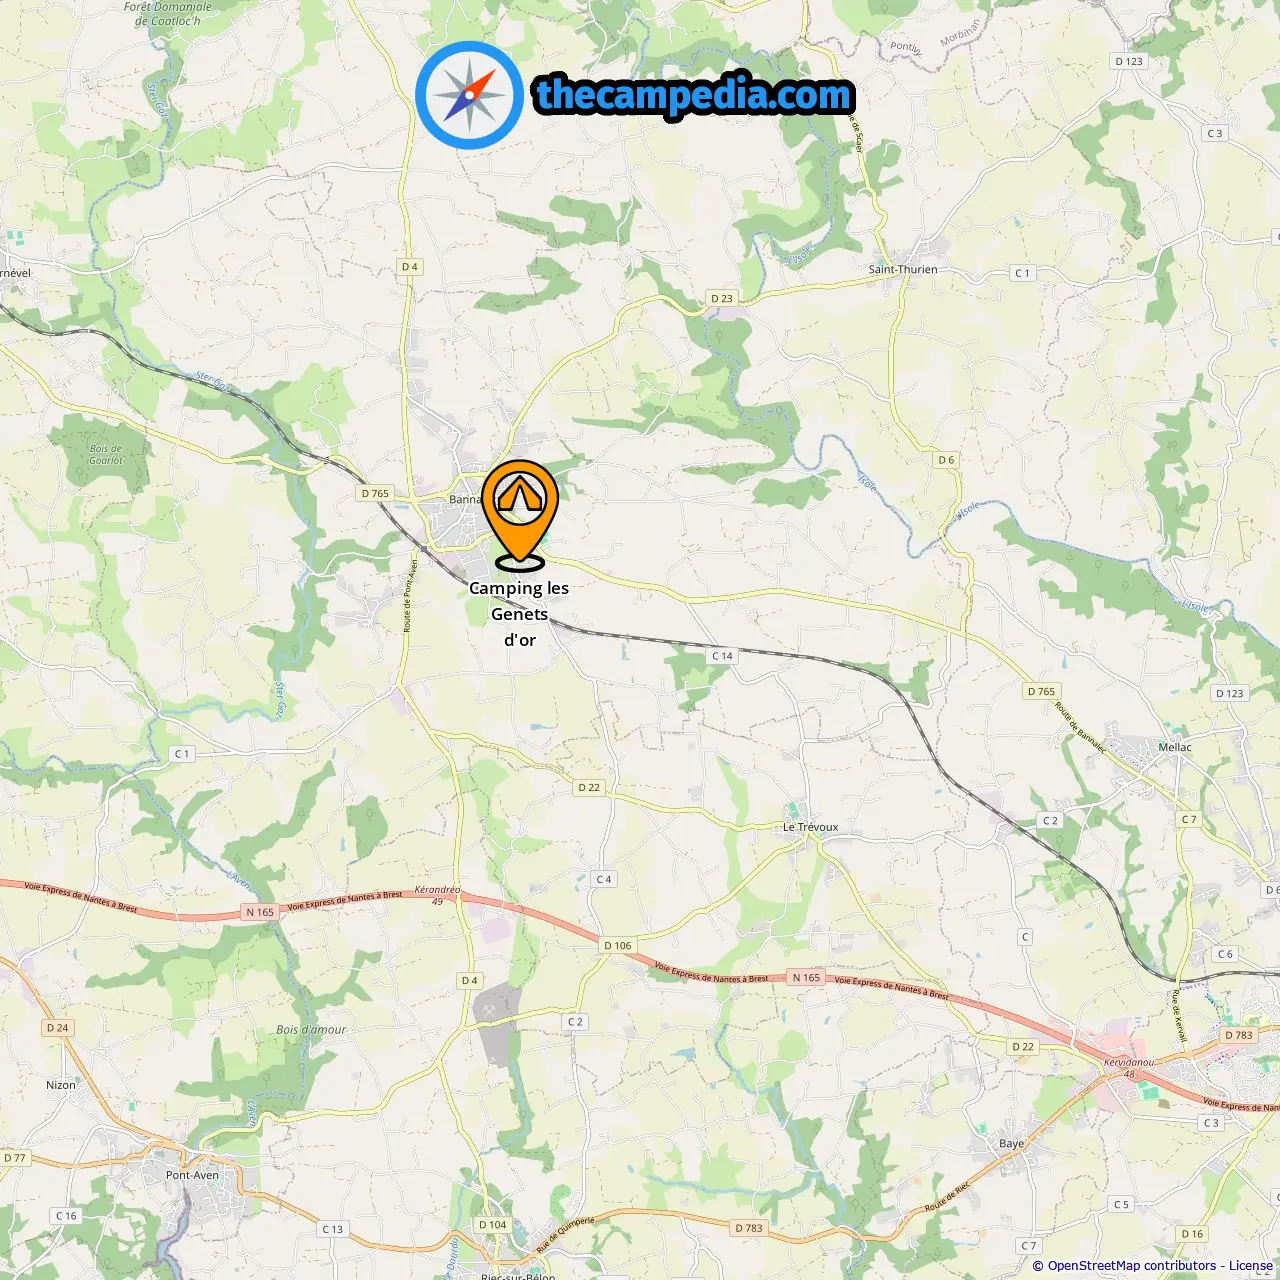Select the D 106 road shield

[618, 945]
